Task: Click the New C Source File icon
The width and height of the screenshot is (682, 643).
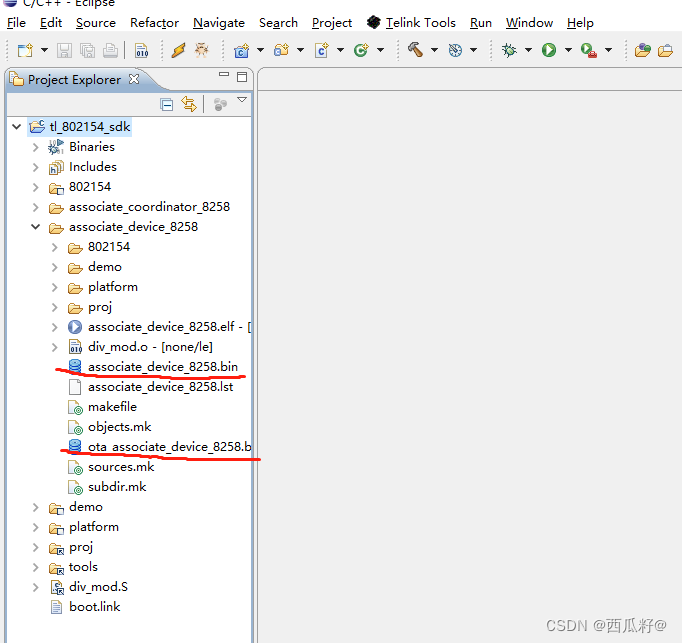Action: point(322,50)
